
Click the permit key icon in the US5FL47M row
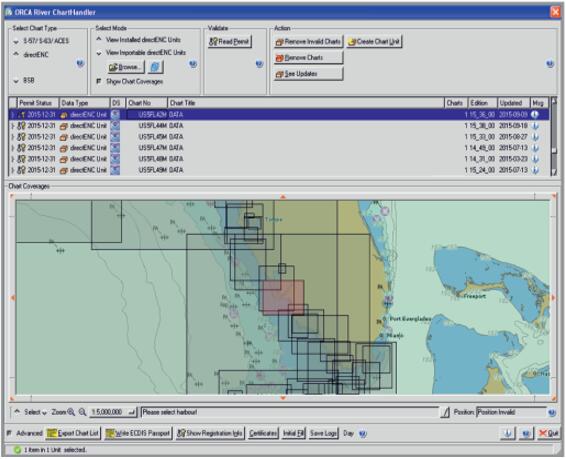[21, 148]
